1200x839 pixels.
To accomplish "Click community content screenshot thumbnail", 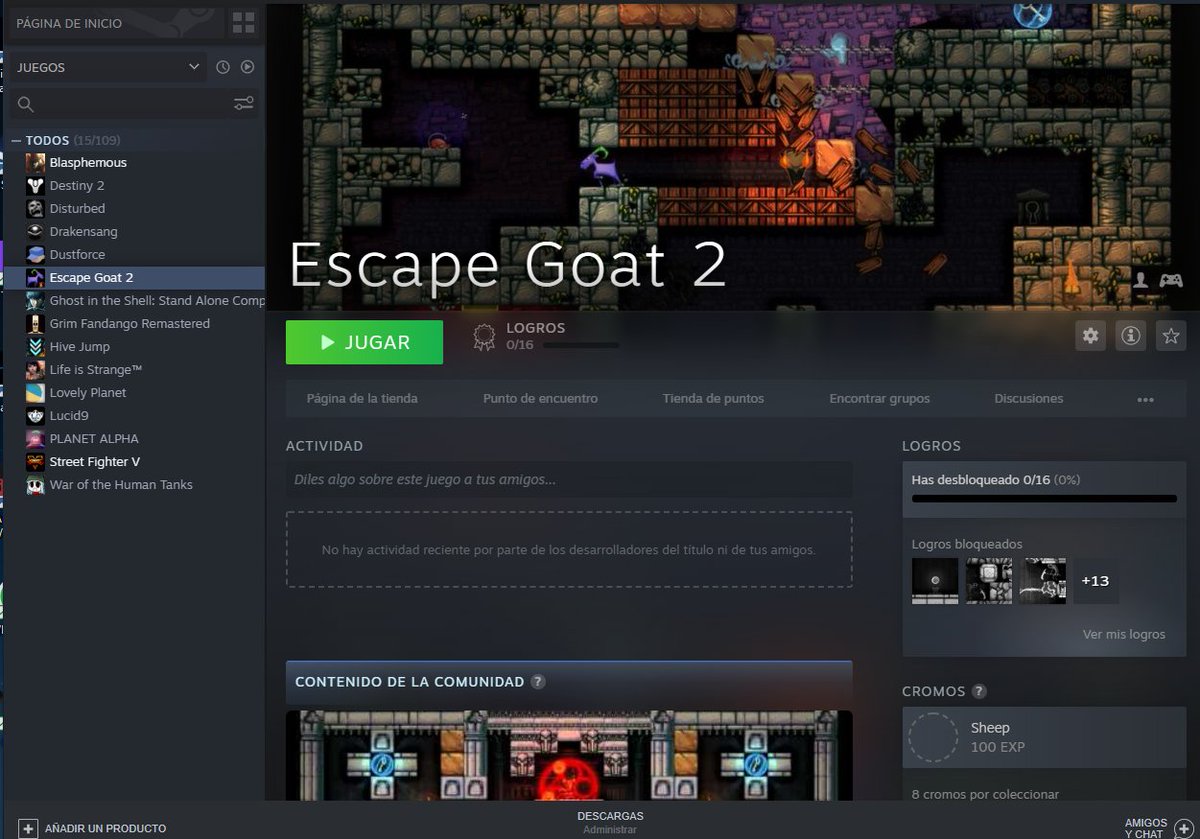I will click(x=569, y=755).
